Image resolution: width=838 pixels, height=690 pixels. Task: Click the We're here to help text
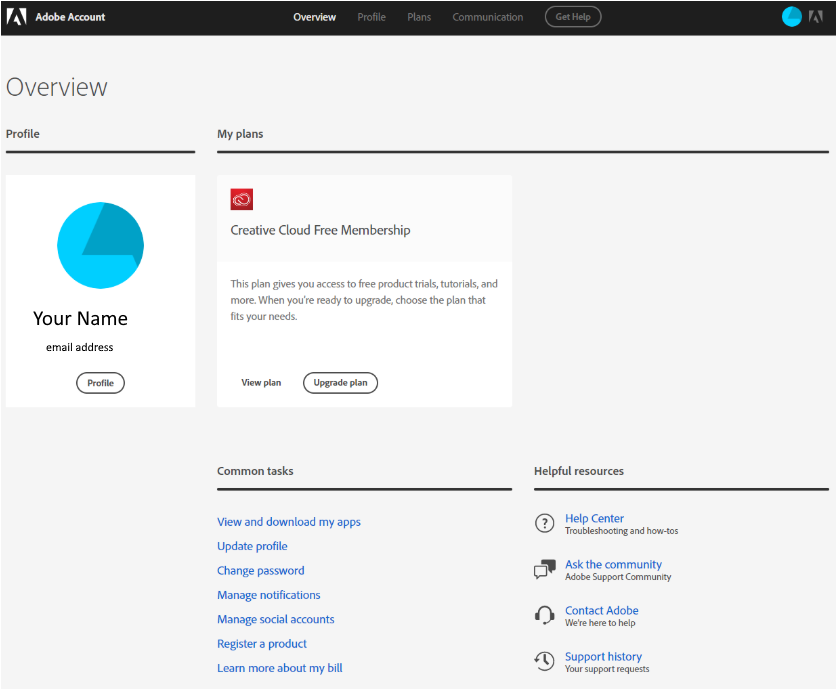pos(600,623)
